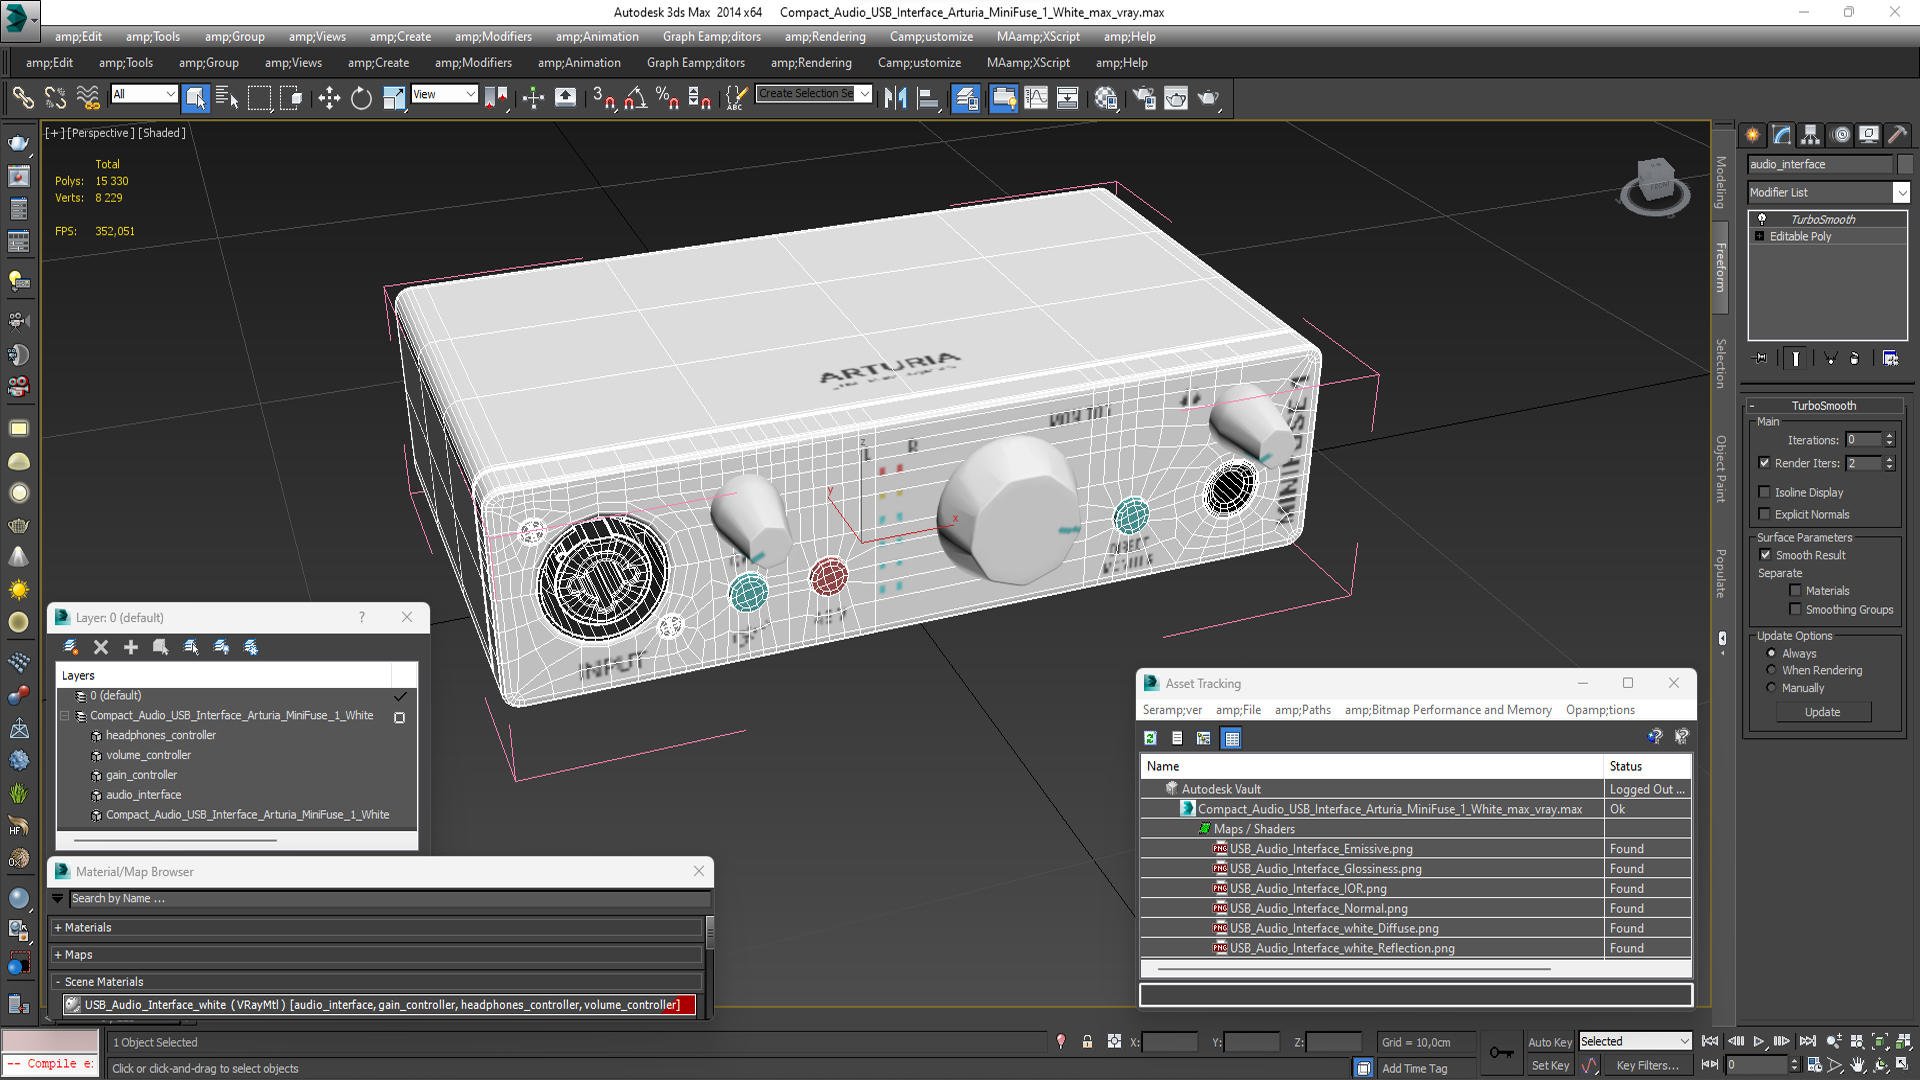Add a new layer with plus icon
1920x1080 pixels.
pos(131,647)
